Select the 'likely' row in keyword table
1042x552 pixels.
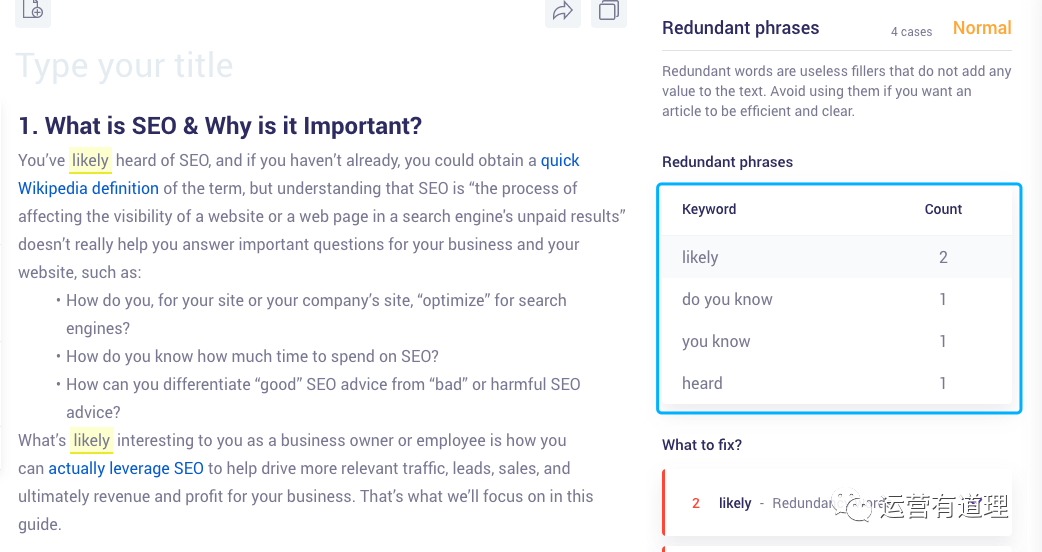pyautogui.click(x=837, y=257)
